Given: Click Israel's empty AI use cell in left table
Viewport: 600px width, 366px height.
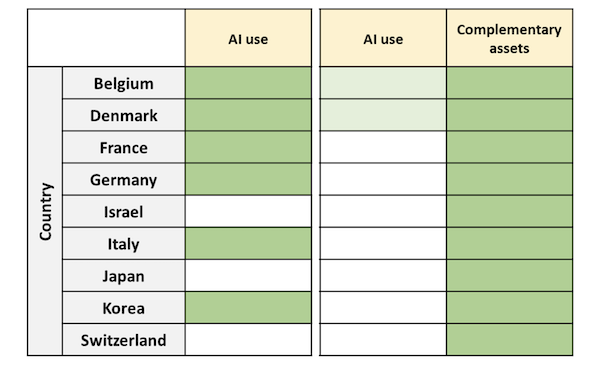Looking at the screenshot, I should pyautogui.click(x=248, y=212).
